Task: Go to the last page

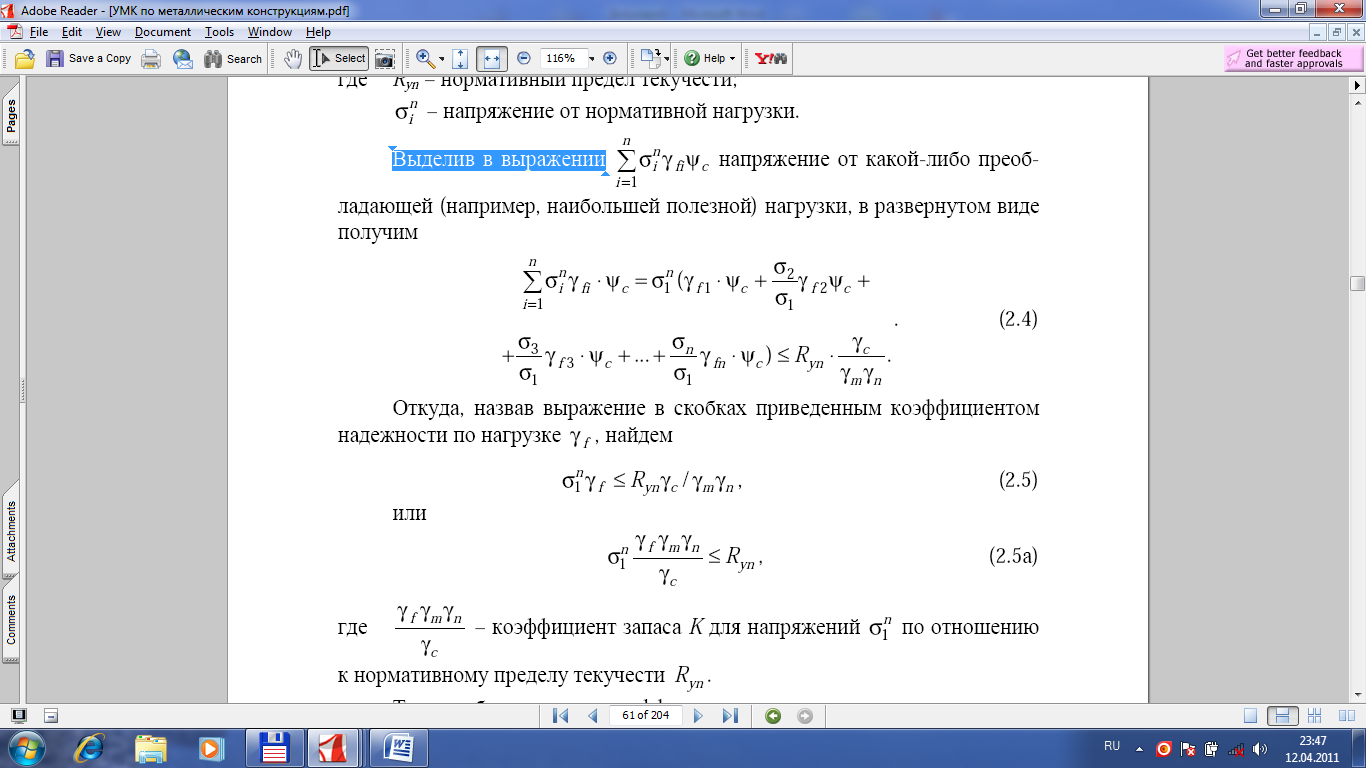Action: click(x=730, y=715)
